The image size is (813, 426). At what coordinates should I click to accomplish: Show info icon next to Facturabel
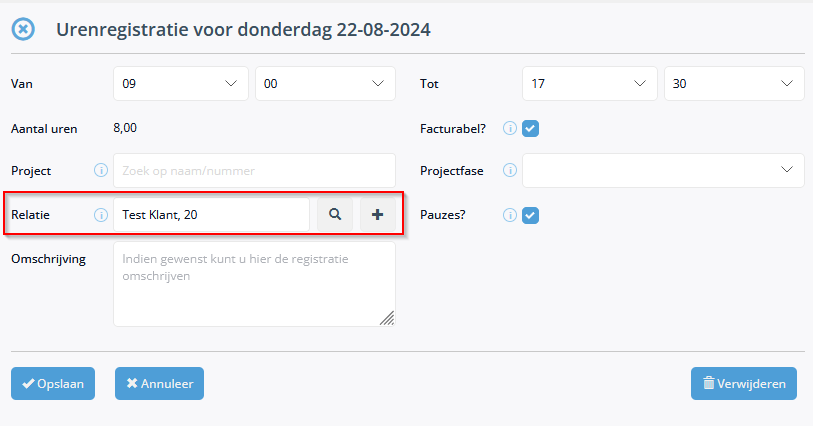tap(510, 128)
